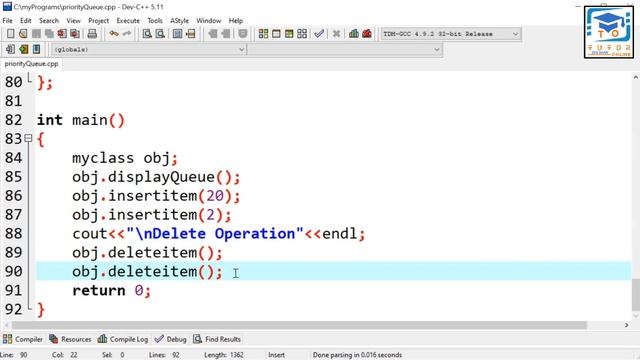Switch to the Resources bottom tab

[x=70, y=339]
